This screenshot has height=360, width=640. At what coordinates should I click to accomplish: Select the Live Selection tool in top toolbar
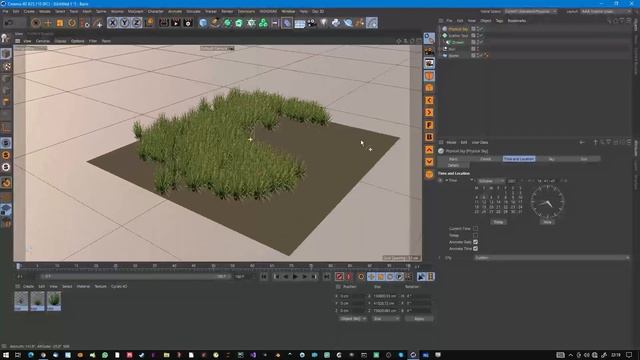36,23
